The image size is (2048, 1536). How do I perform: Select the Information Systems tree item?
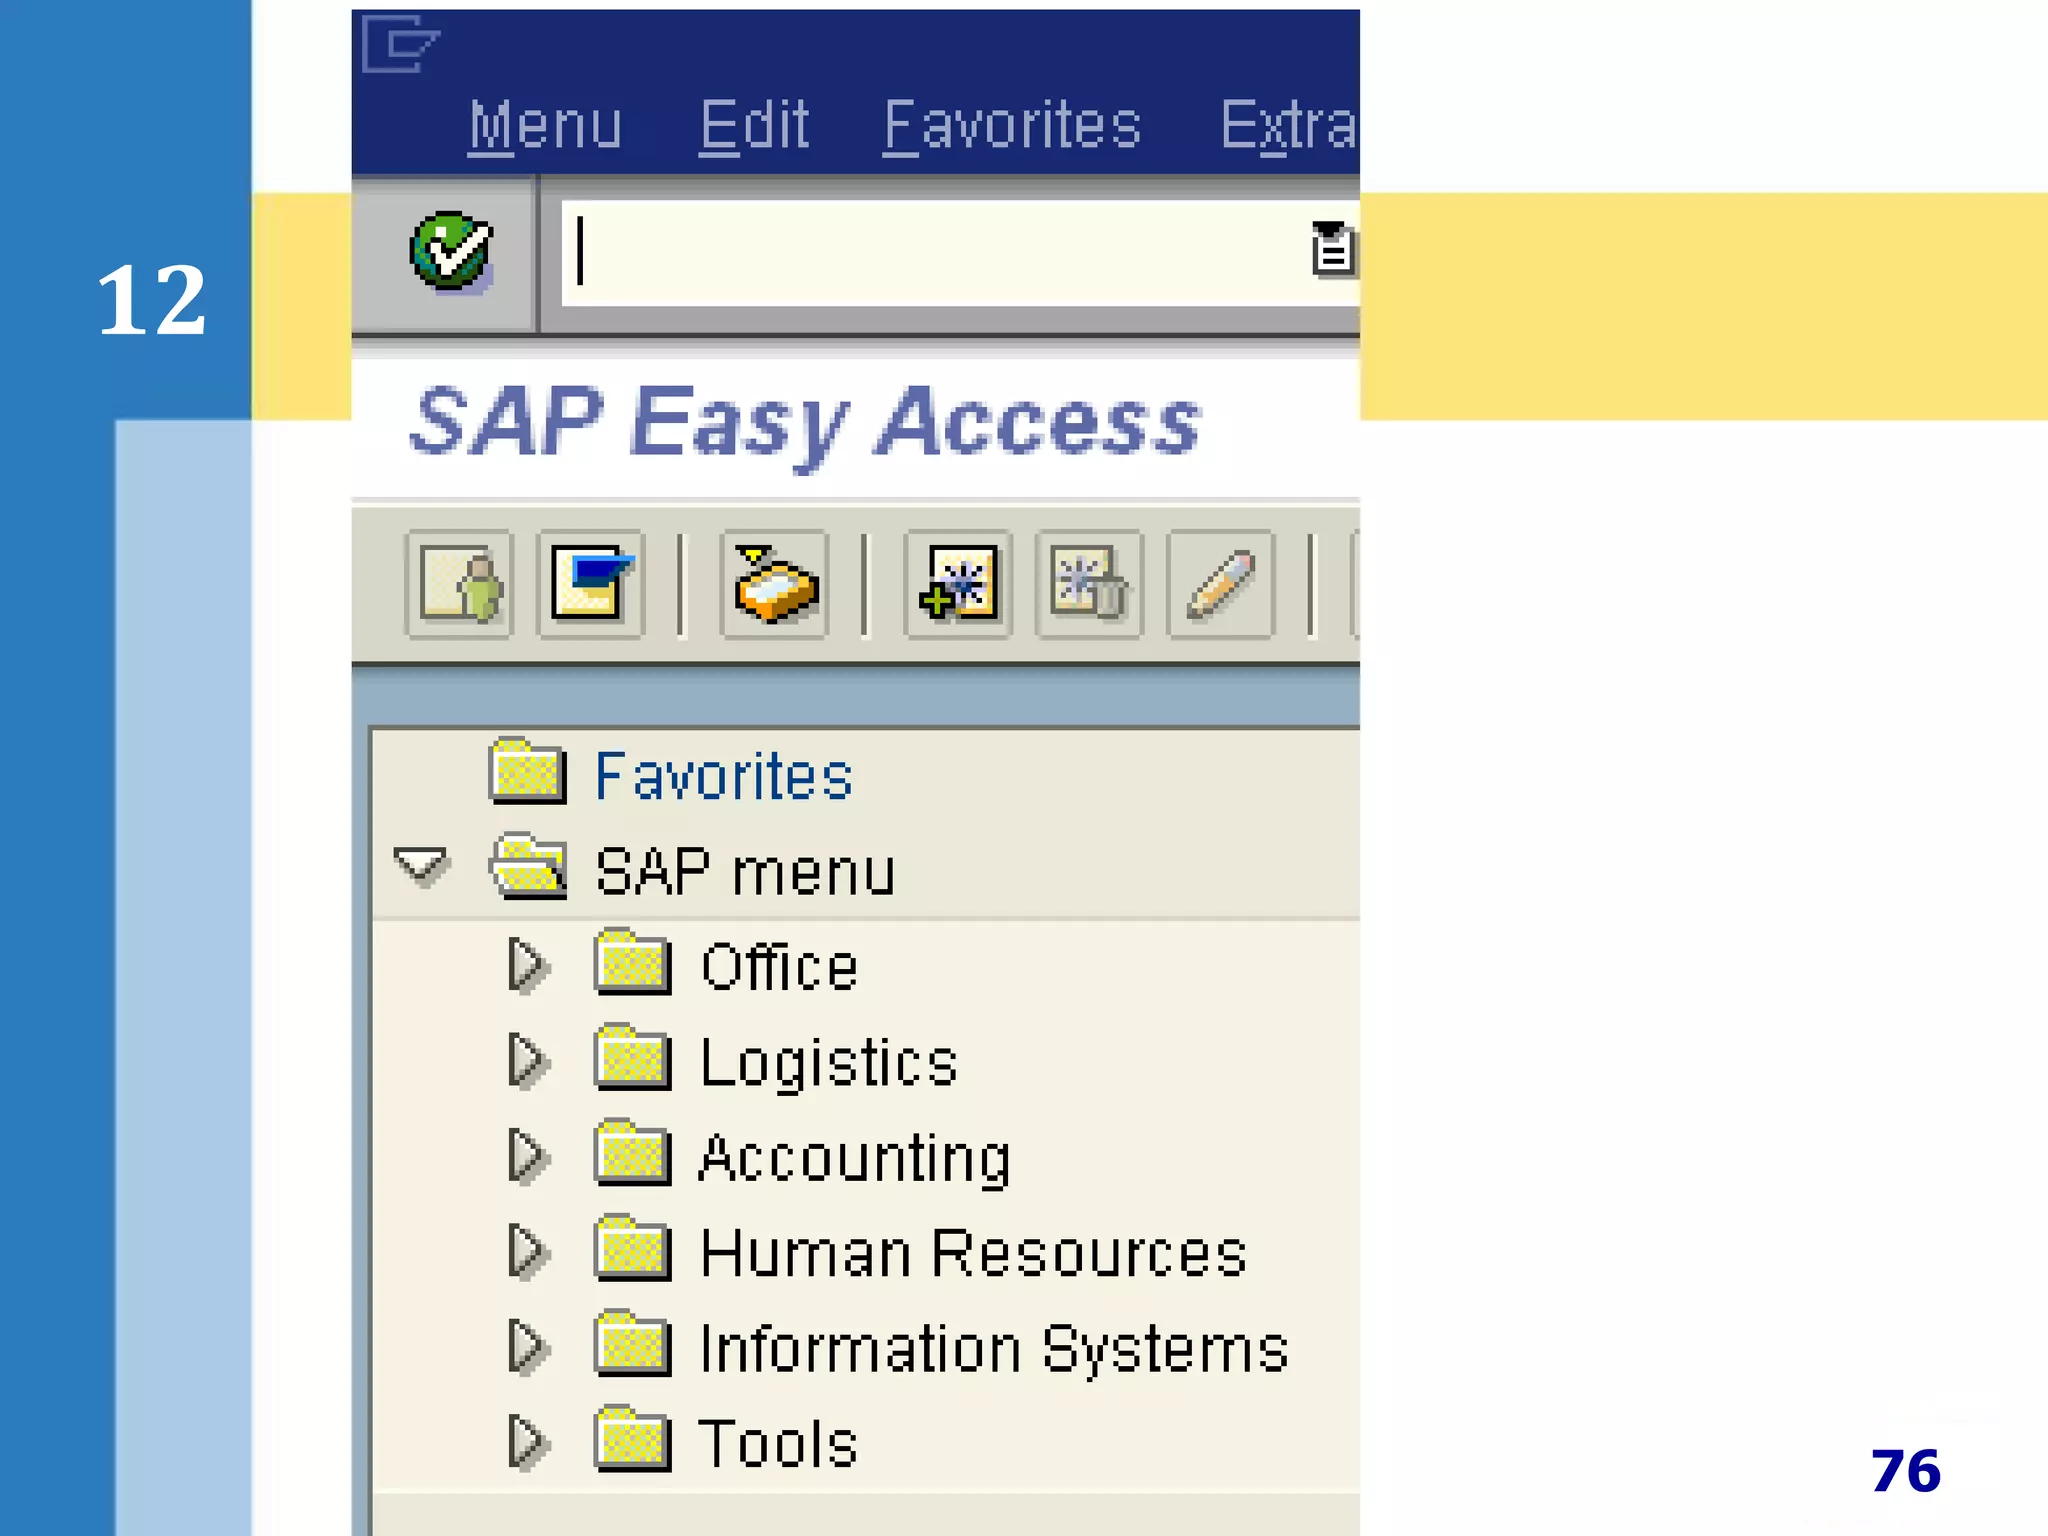993,1348
